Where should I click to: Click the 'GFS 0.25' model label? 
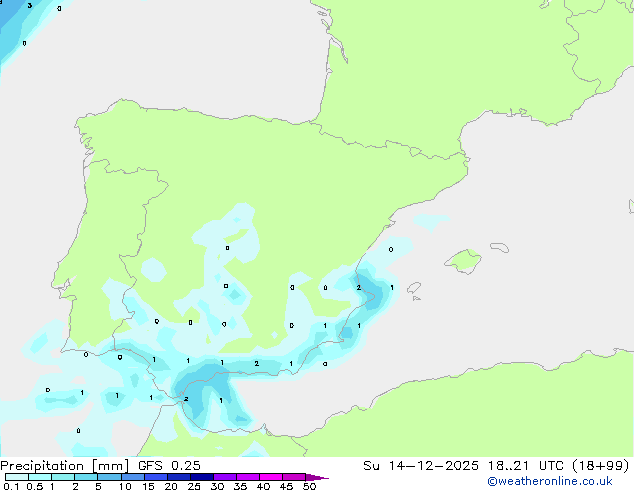point(169,466)
